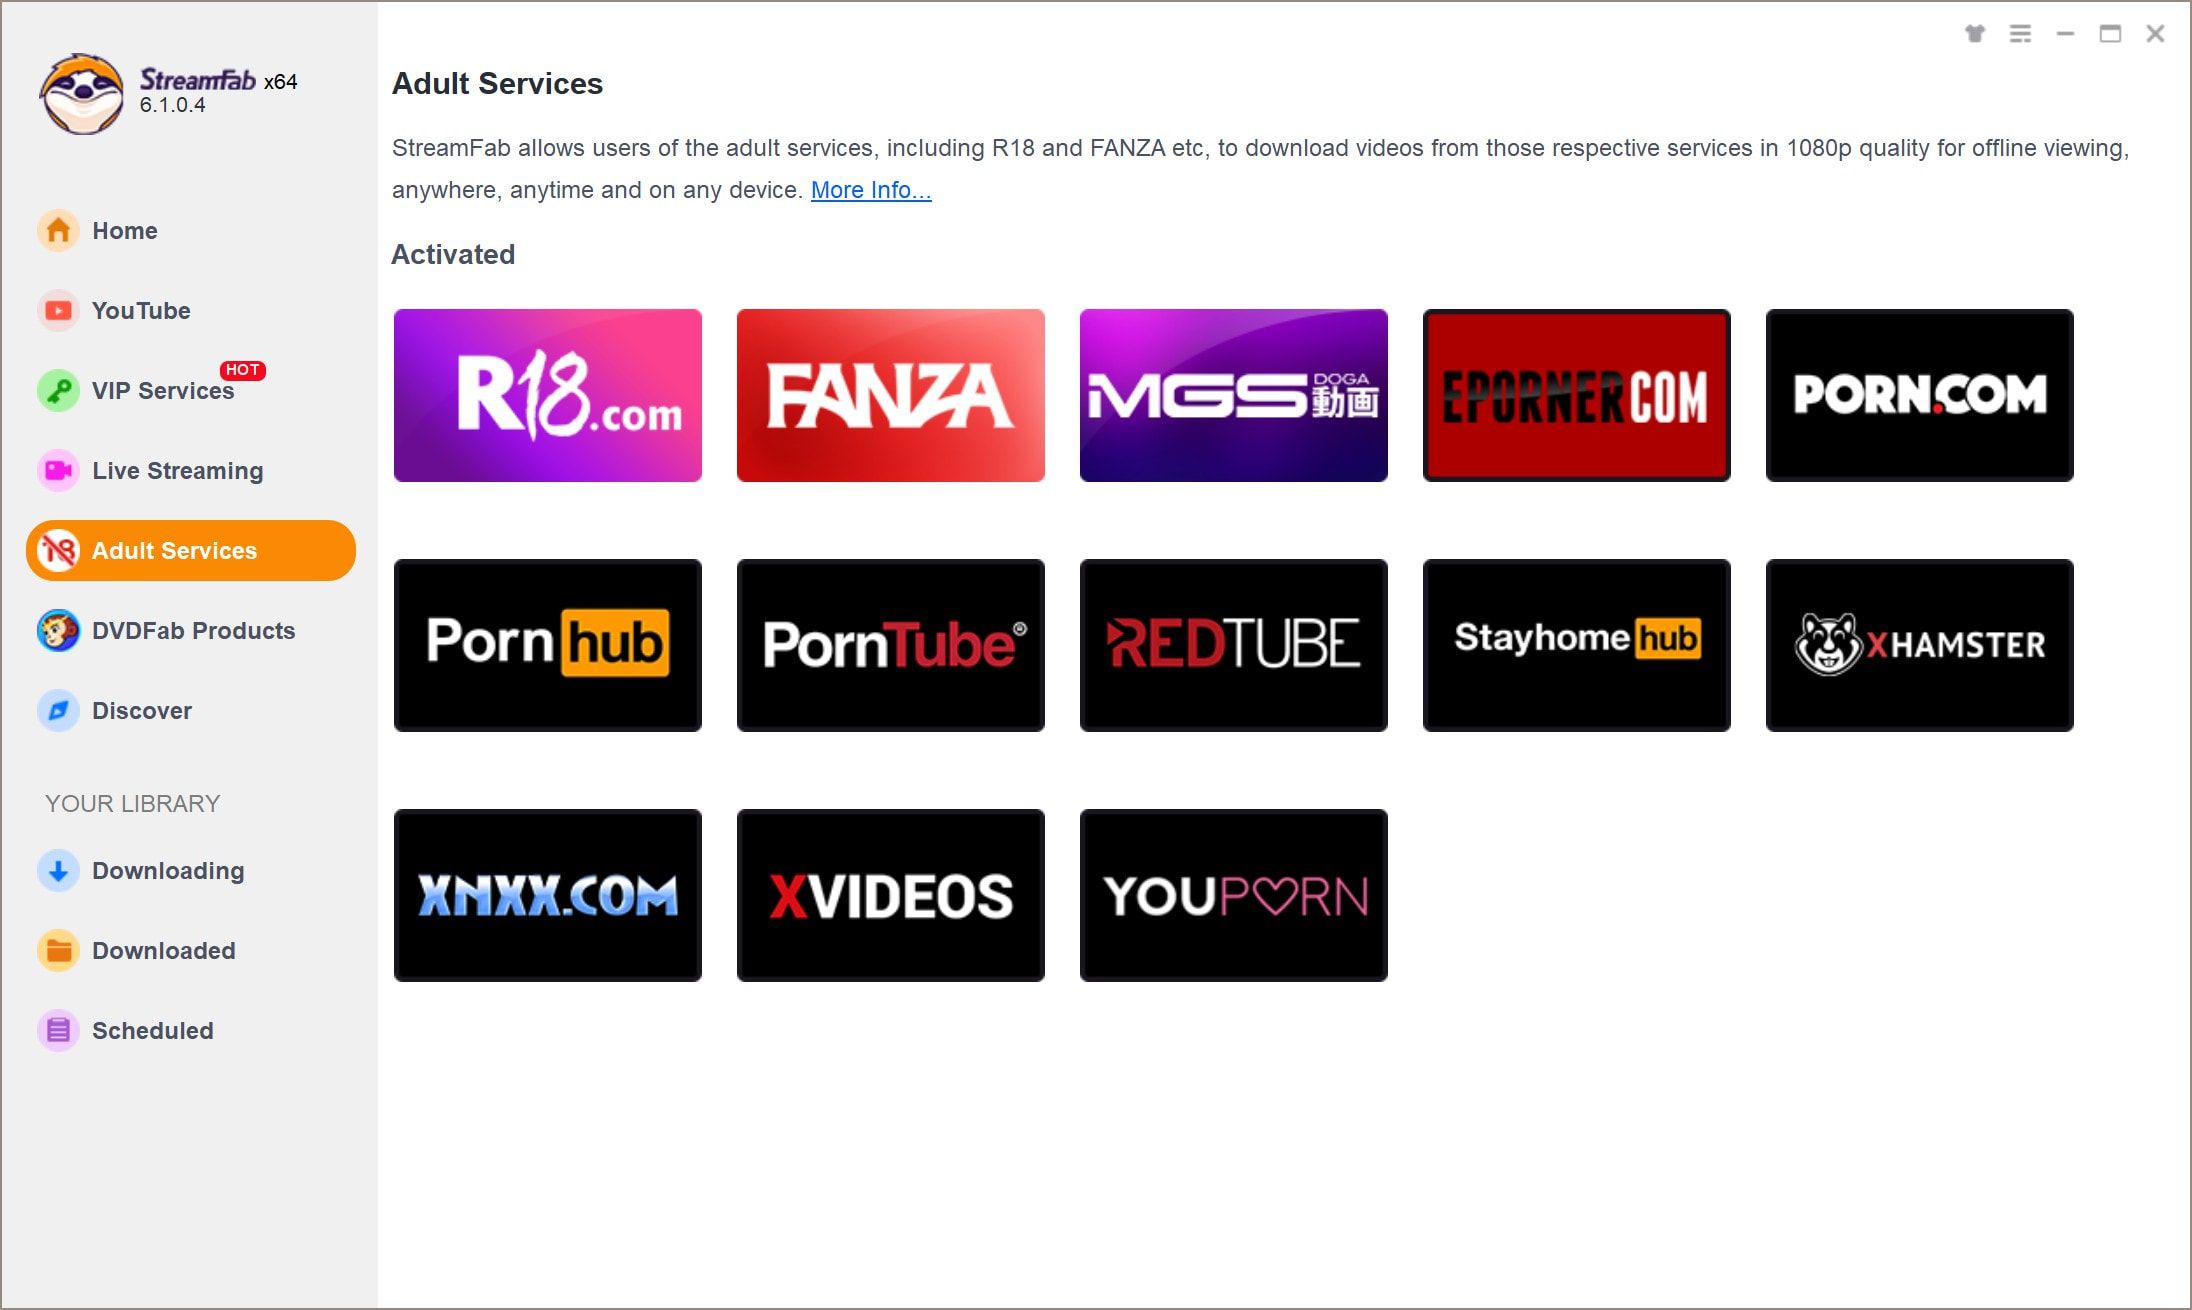Expand the Discover section
This screenshot has height=1310, width=2192.
[143, 710]
